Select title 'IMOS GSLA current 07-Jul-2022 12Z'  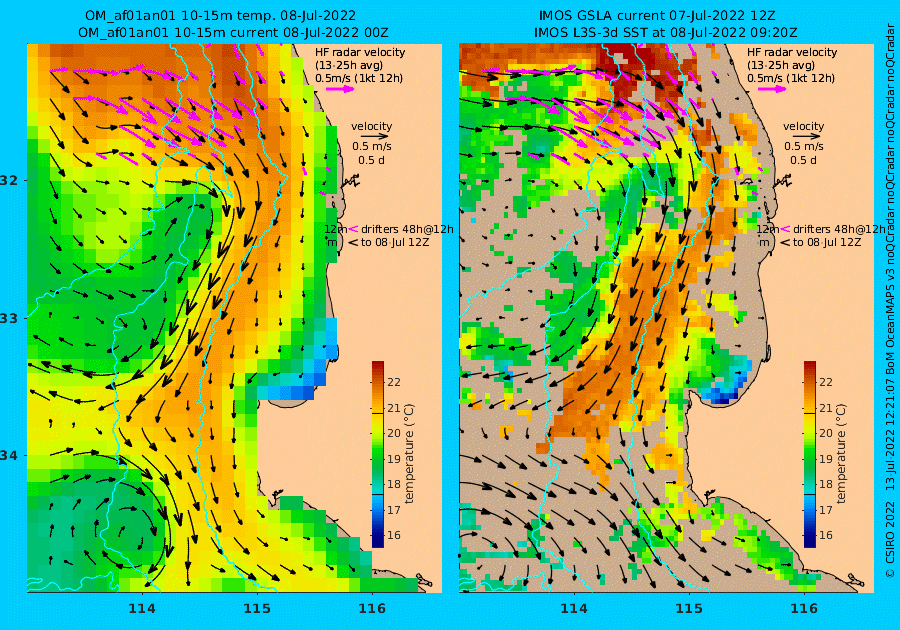click(657, 15)
